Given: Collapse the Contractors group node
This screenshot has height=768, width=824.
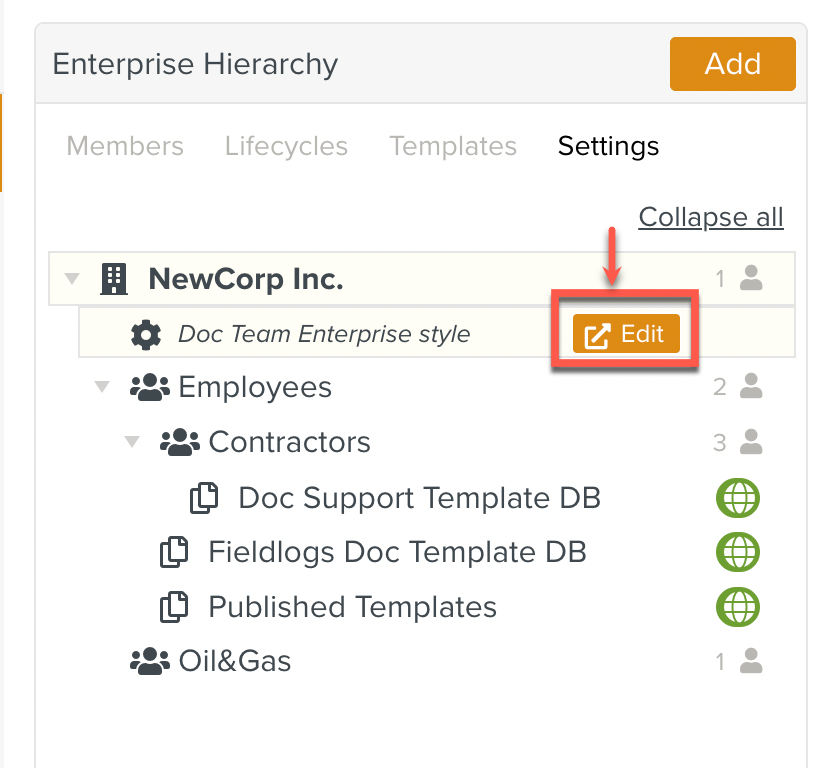Looking at the screenshot, I should [132, 443].
